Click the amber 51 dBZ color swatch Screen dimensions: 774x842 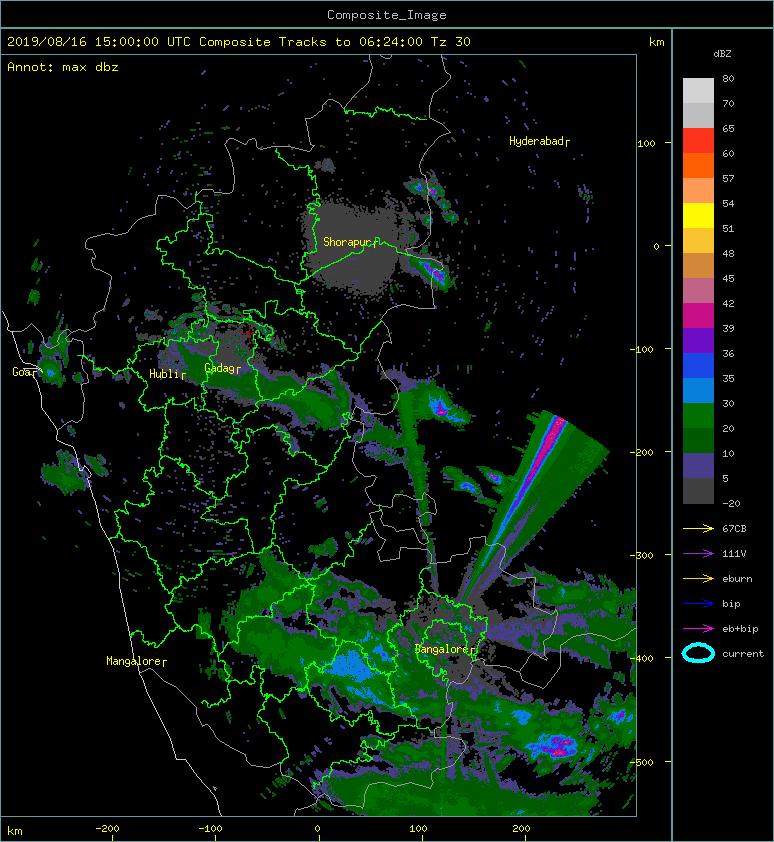point(698,241)
